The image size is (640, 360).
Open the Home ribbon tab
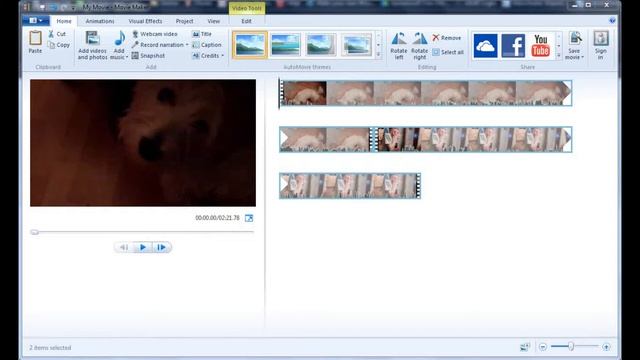64,21
